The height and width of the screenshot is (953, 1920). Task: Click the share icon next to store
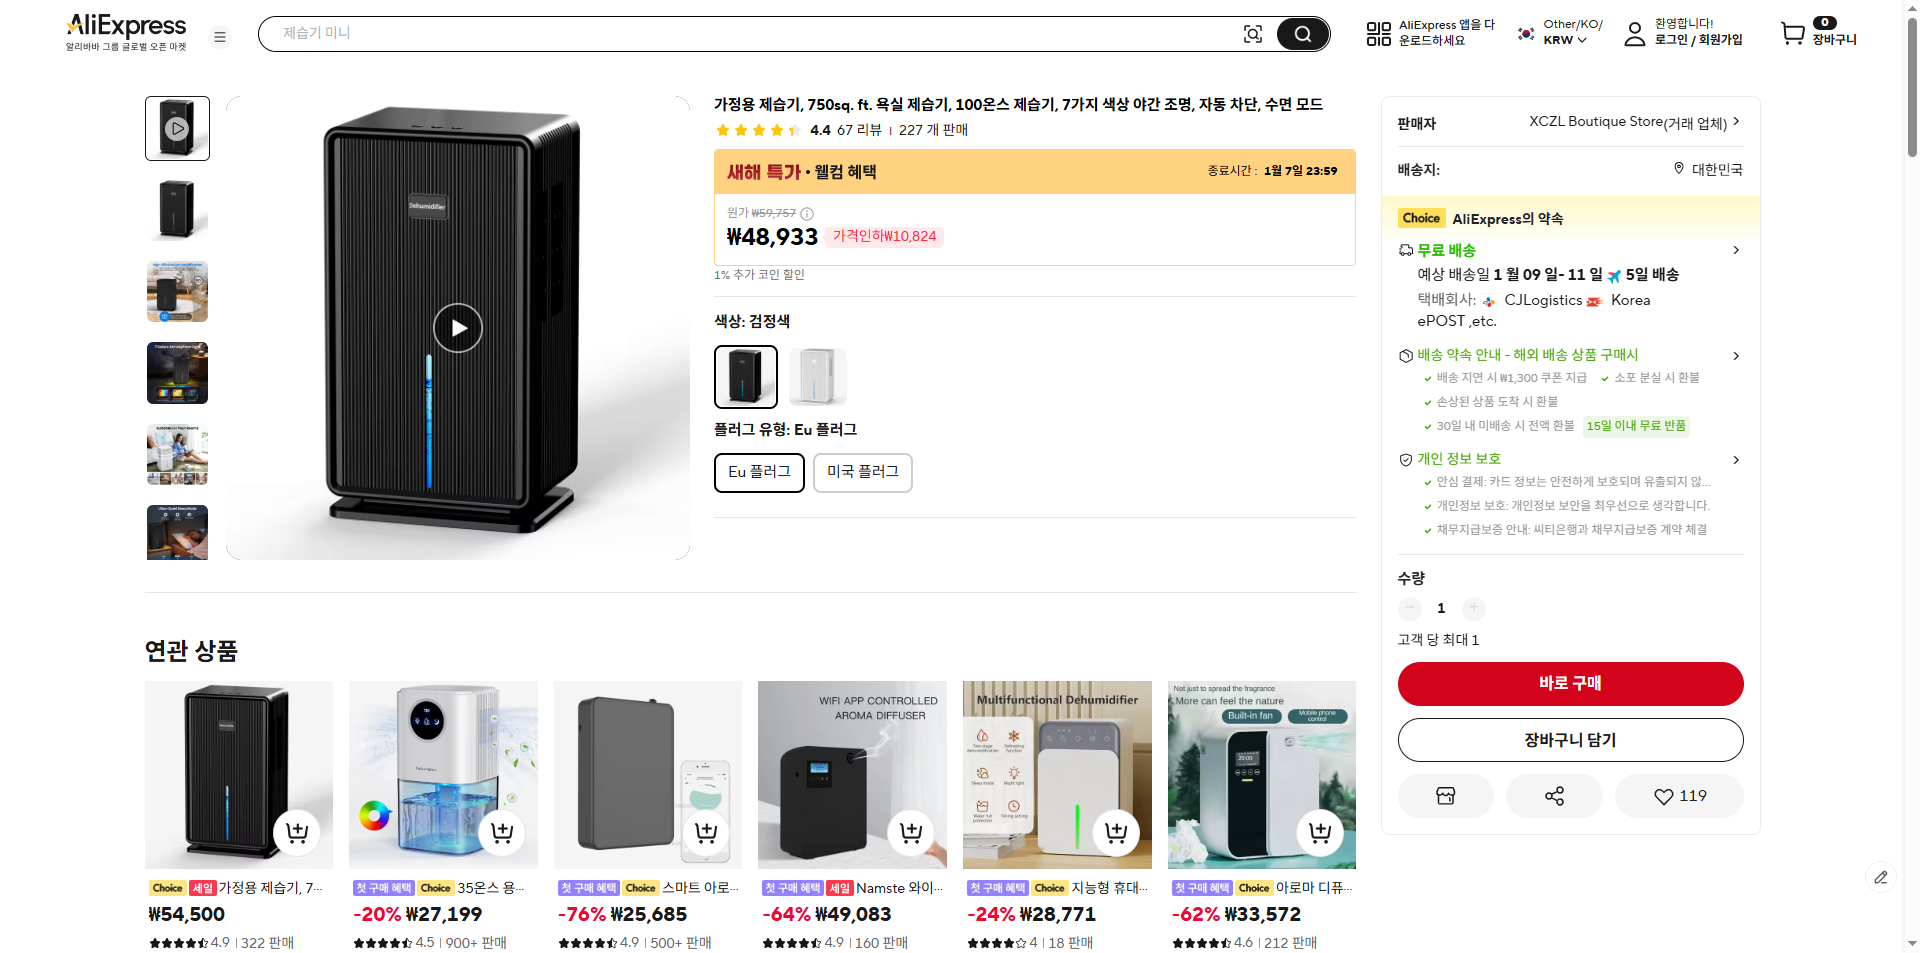click(x=1553, y=795)
